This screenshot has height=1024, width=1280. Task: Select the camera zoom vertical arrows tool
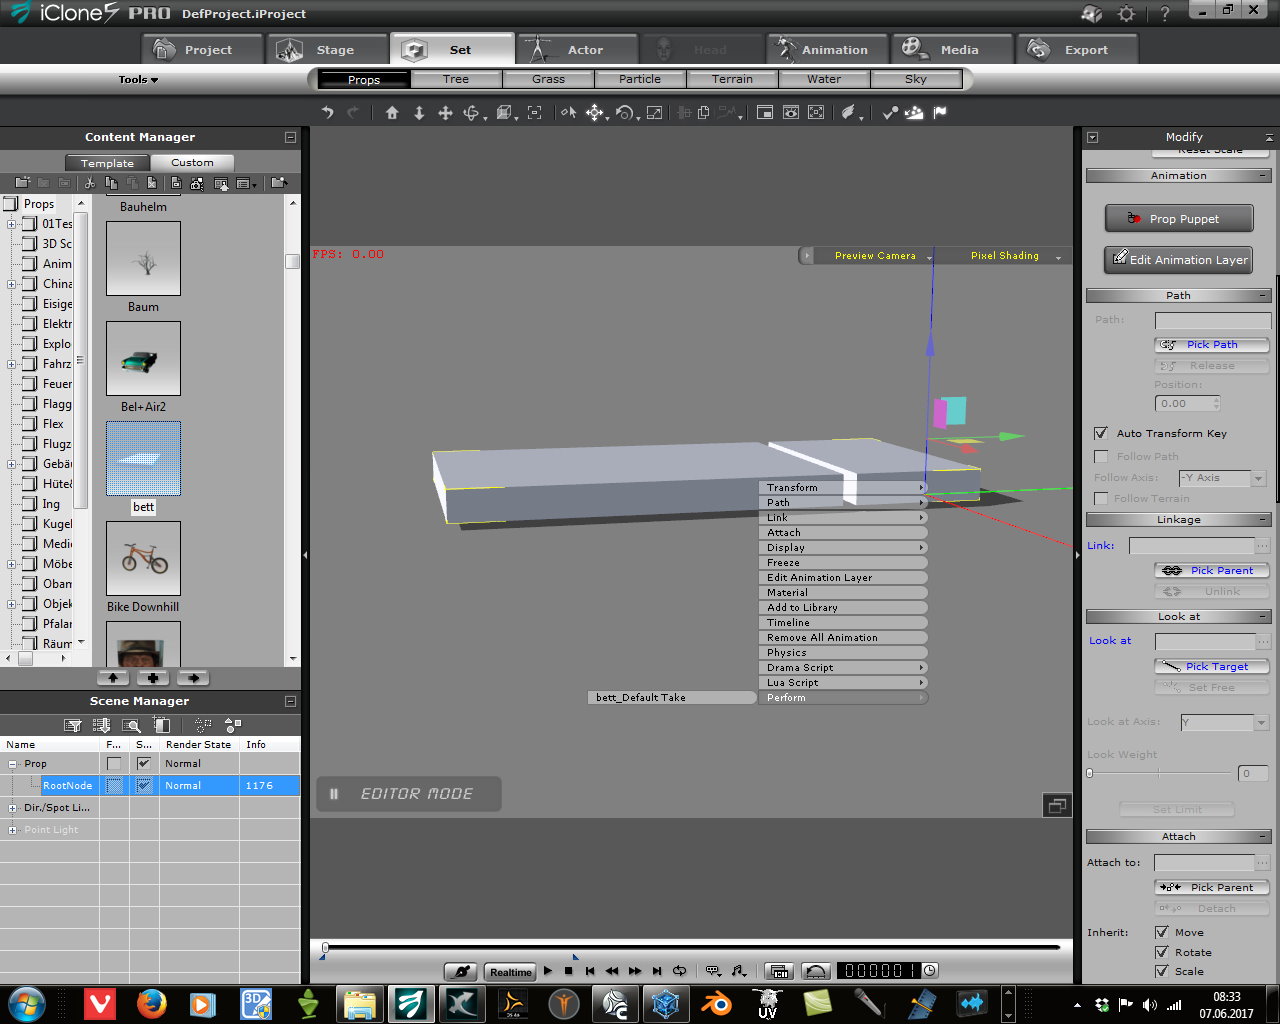tap(419, 113)
